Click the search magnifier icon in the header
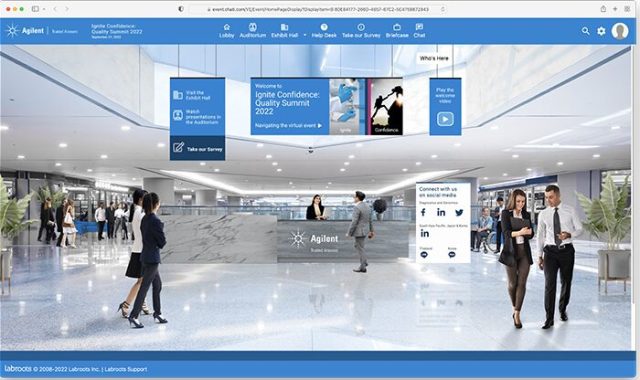This screenshot has width=640, height=380. (585, 31)
